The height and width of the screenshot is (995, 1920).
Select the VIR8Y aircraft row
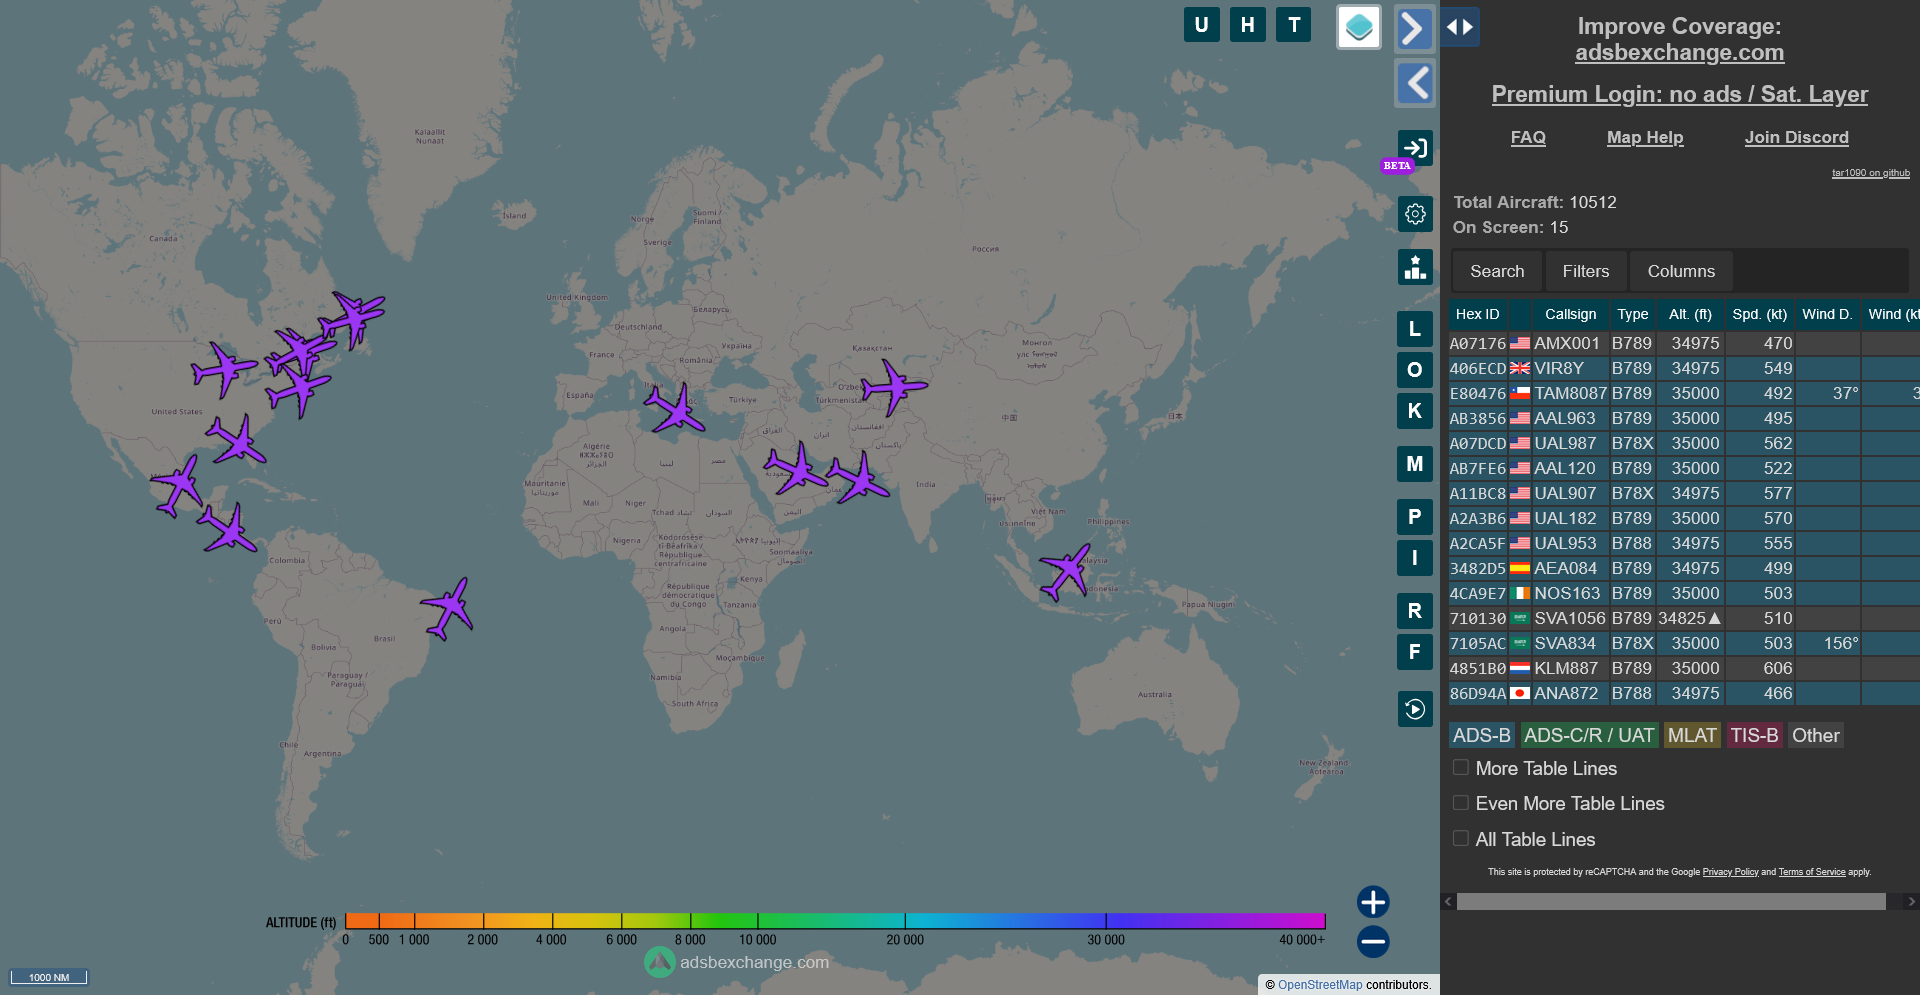pyautogui.click(x=1684, y=368)
